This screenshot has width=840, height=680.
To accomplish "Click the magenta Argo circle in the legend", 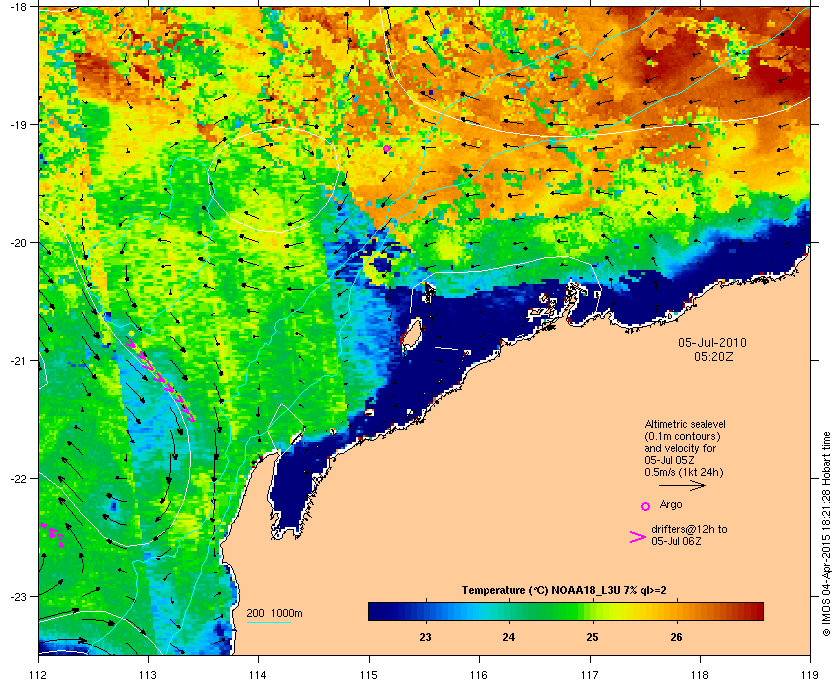I will 646,506.
